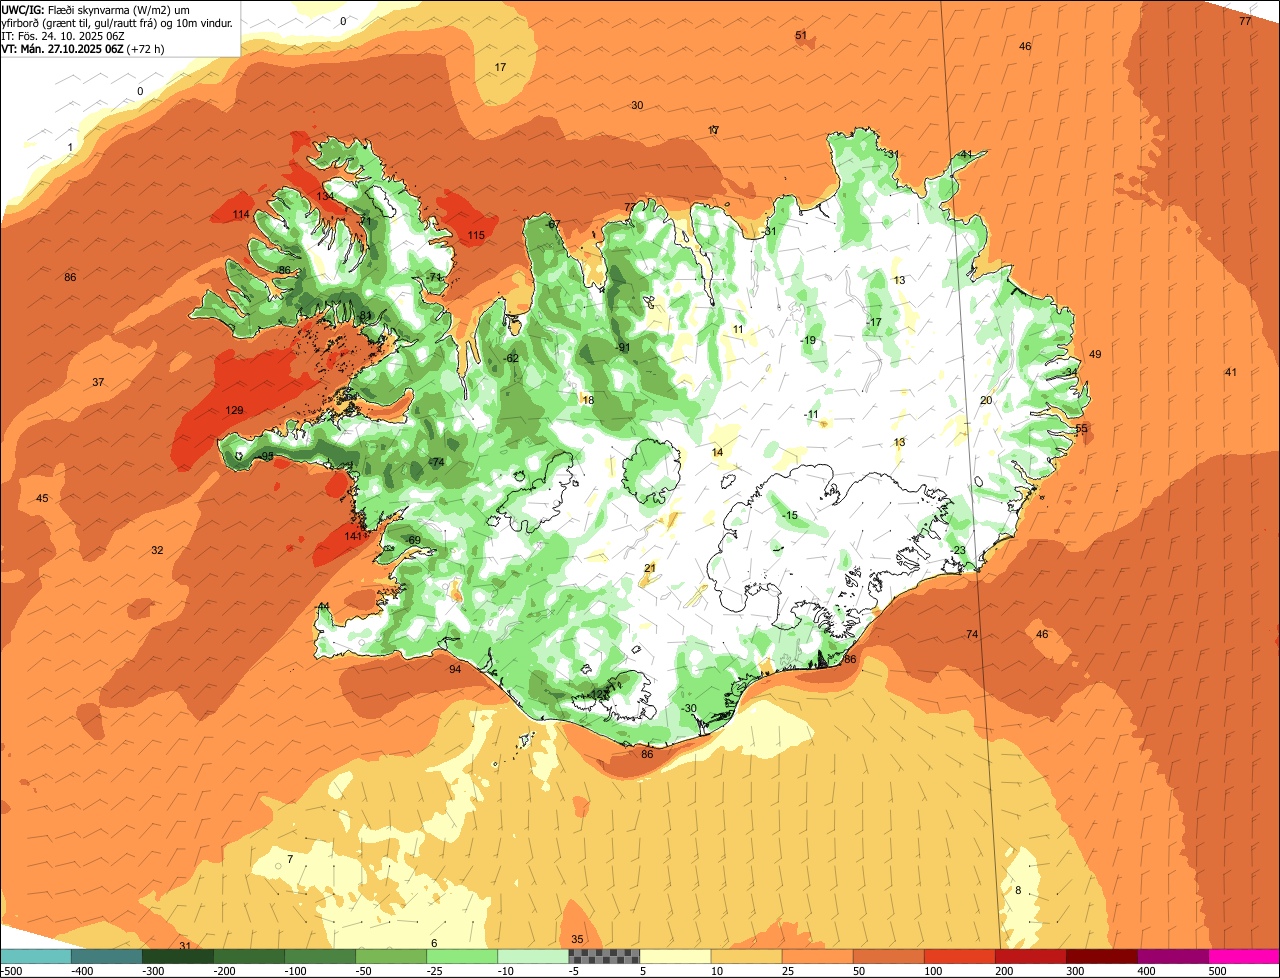The image size is (1280, 978).
Task: Click the map value 55 on the east coast
Action: click(1081, 428)
